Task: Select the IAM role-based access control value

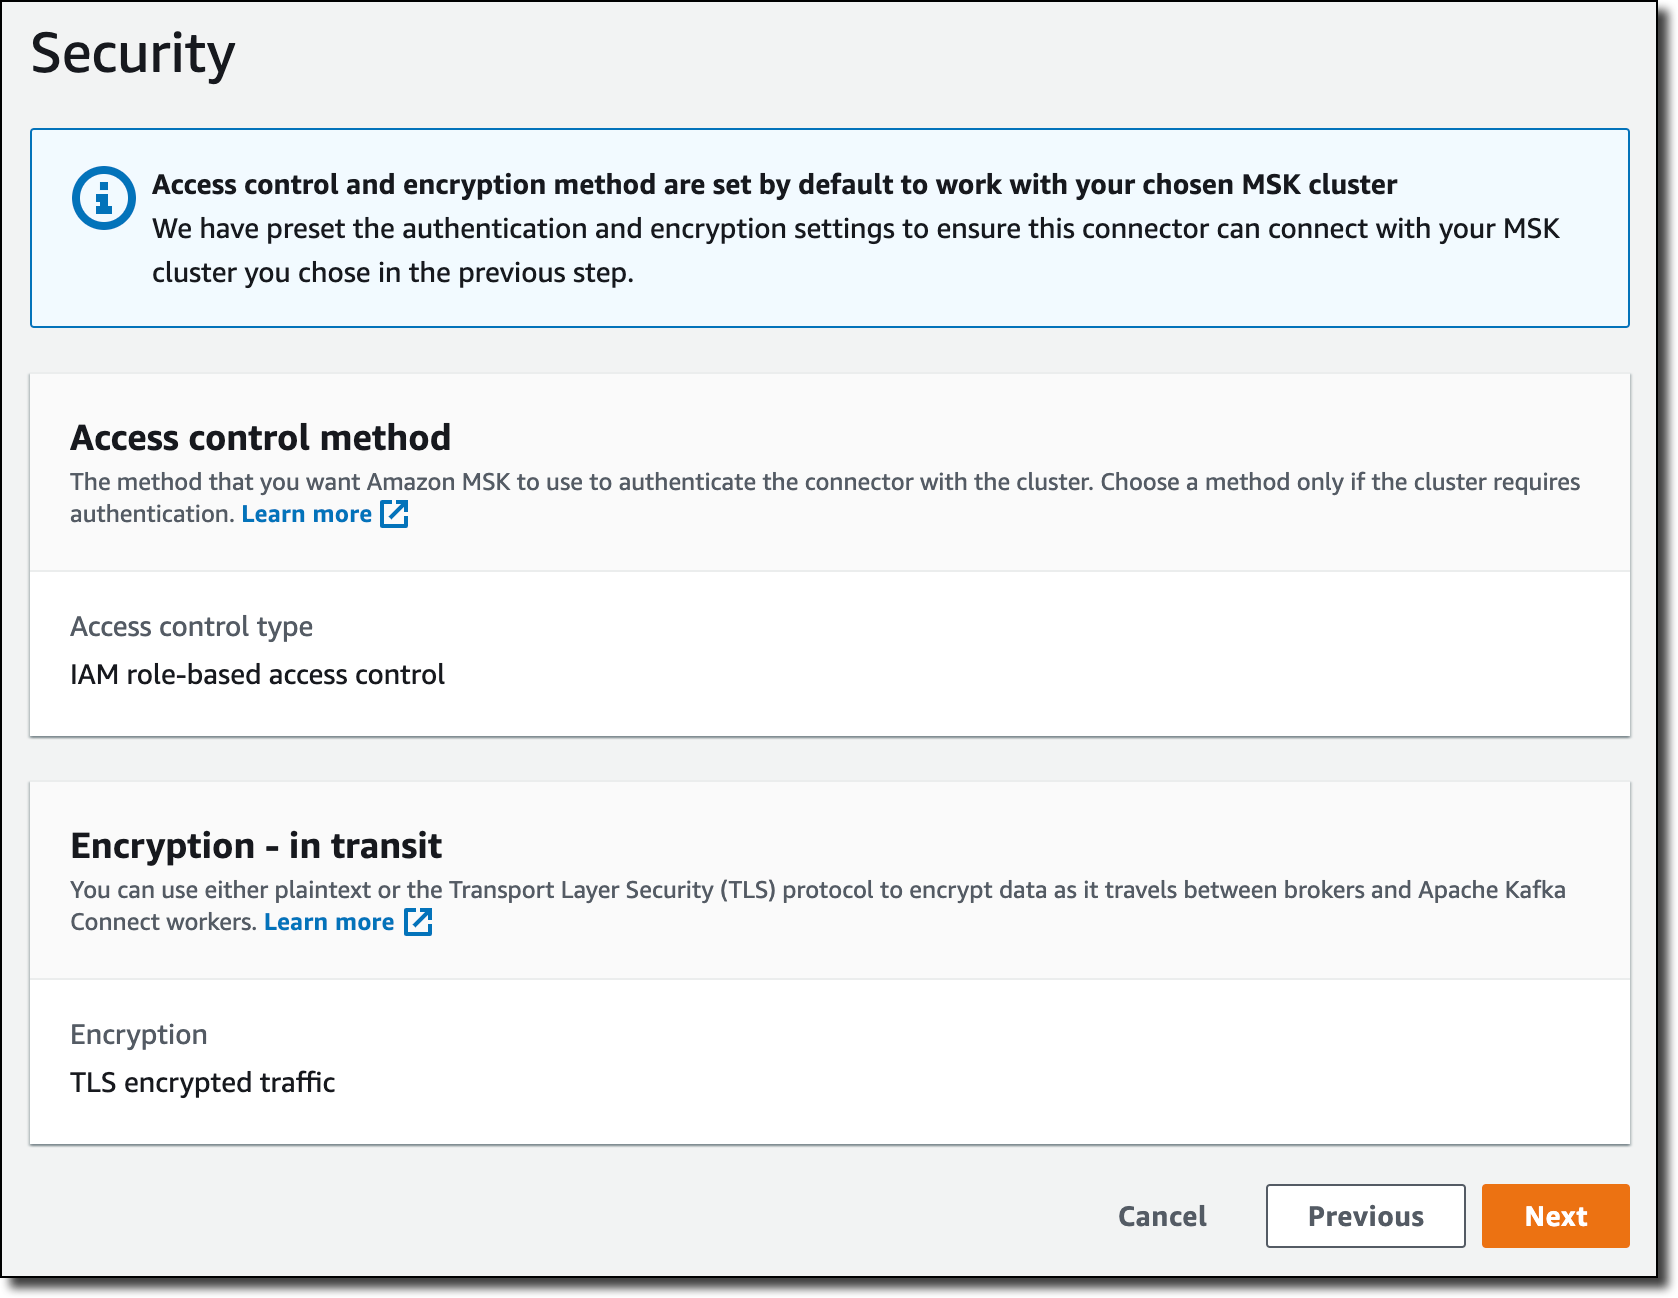Action: [x=257, y=675]
